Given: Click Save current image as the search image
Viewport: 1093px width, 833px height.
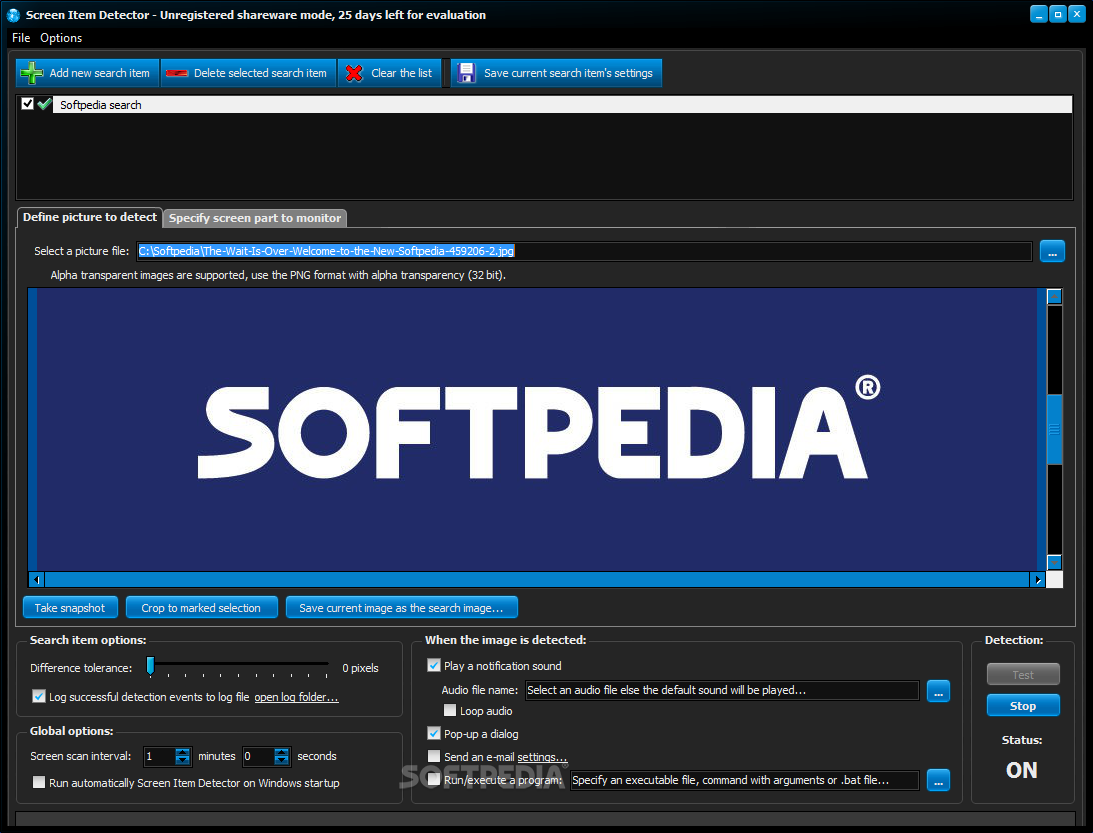Looking at the screenshot, I should (402, 607).
